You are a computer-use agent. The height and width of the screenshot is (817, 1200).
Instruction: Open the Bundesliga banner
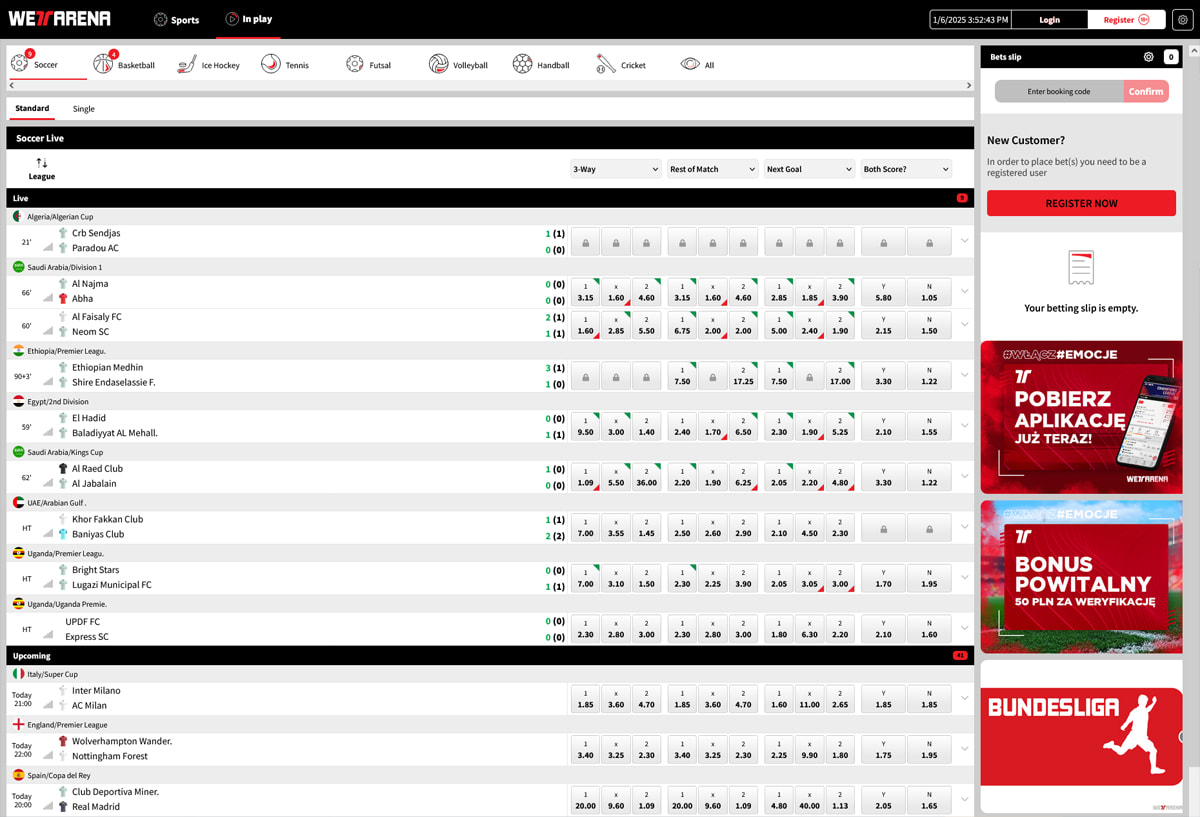point(1081,736)
